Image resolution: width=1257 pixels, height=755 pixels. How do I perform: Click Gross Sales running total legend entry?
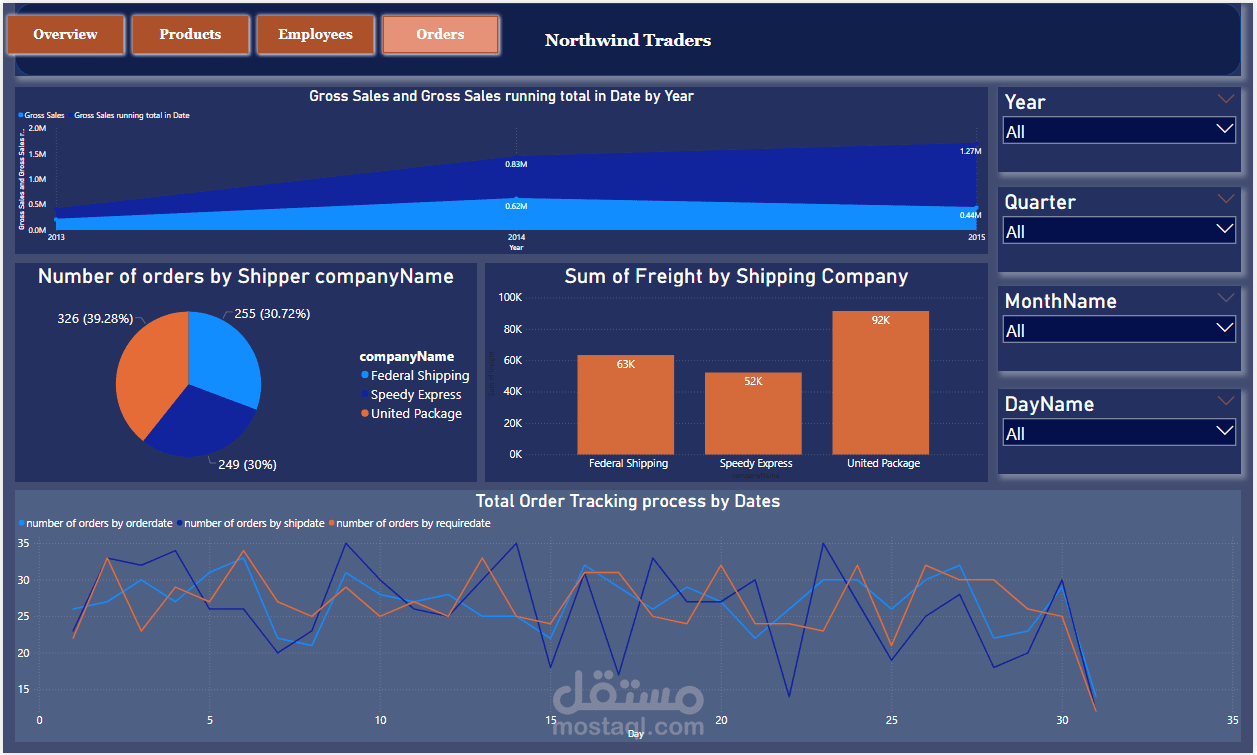coord(131,115)
